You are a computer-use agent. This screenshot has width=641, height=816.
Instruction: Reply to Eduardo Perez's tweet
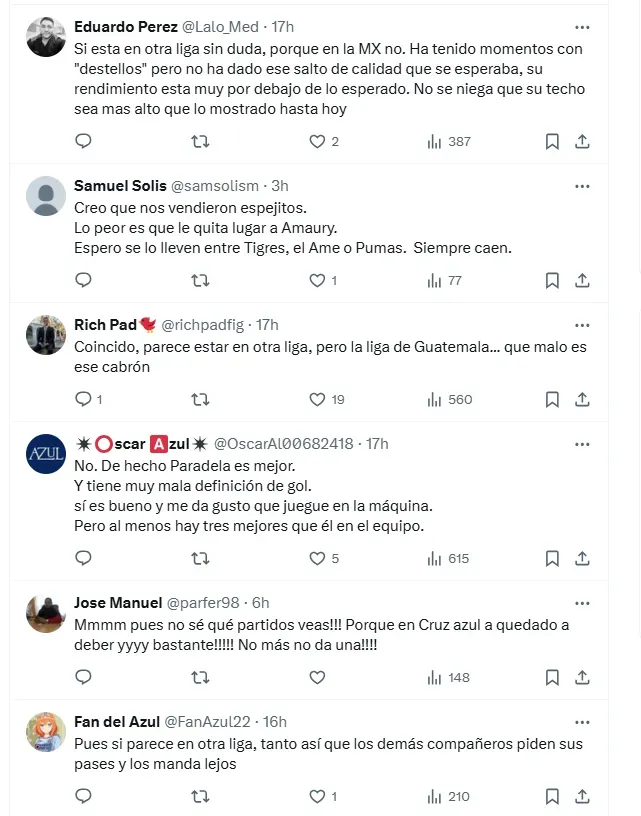(84, 142)
